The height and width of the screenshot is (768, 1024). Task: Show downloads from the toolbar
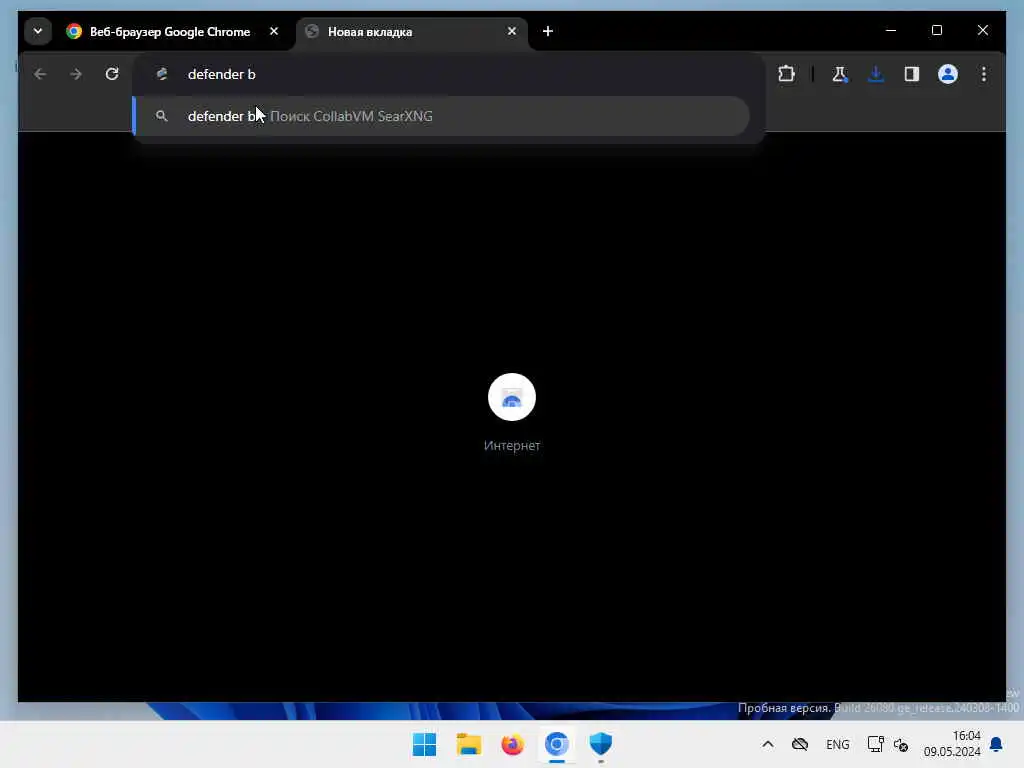tap(876, 74)
